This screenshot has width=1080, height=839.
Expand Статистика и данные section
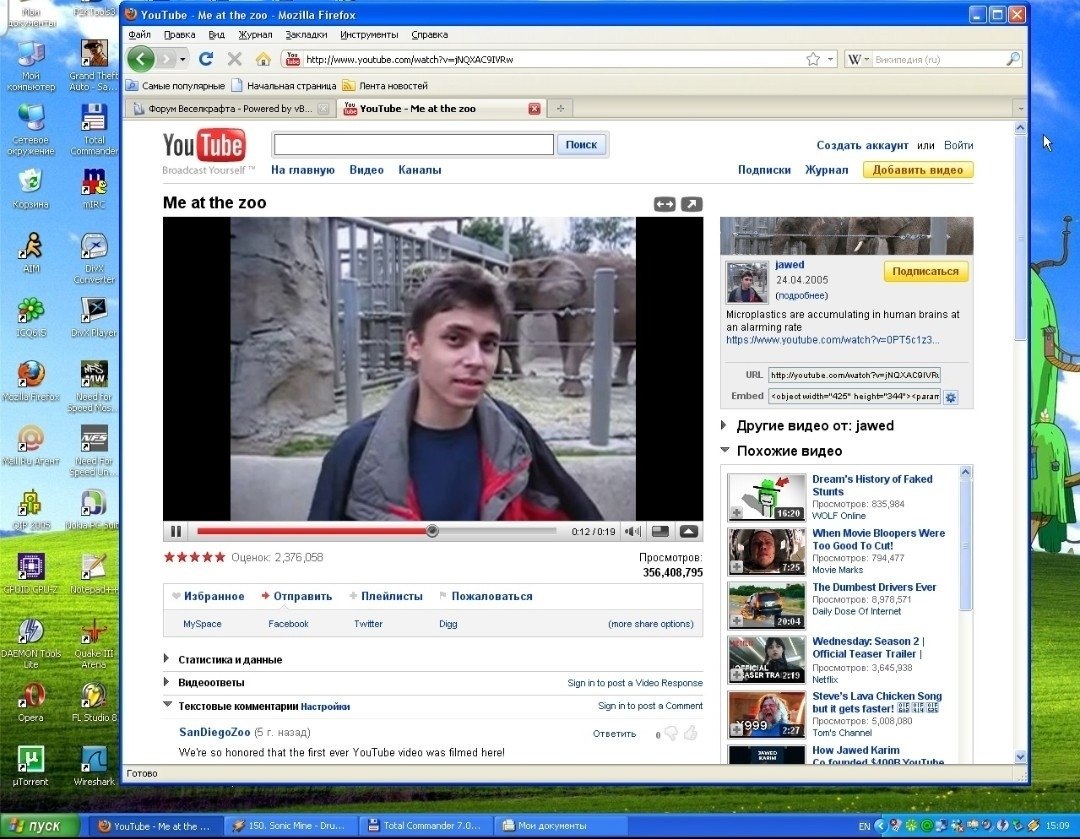(x=166, y=659)
